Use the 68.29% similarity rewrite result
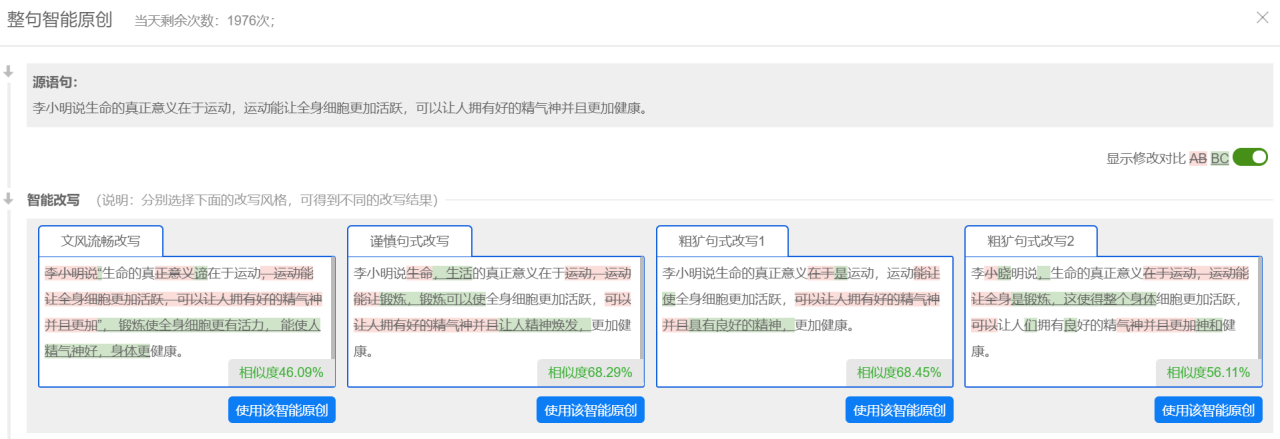Screen dimensions: 1280x439 (x=590, y=410)
